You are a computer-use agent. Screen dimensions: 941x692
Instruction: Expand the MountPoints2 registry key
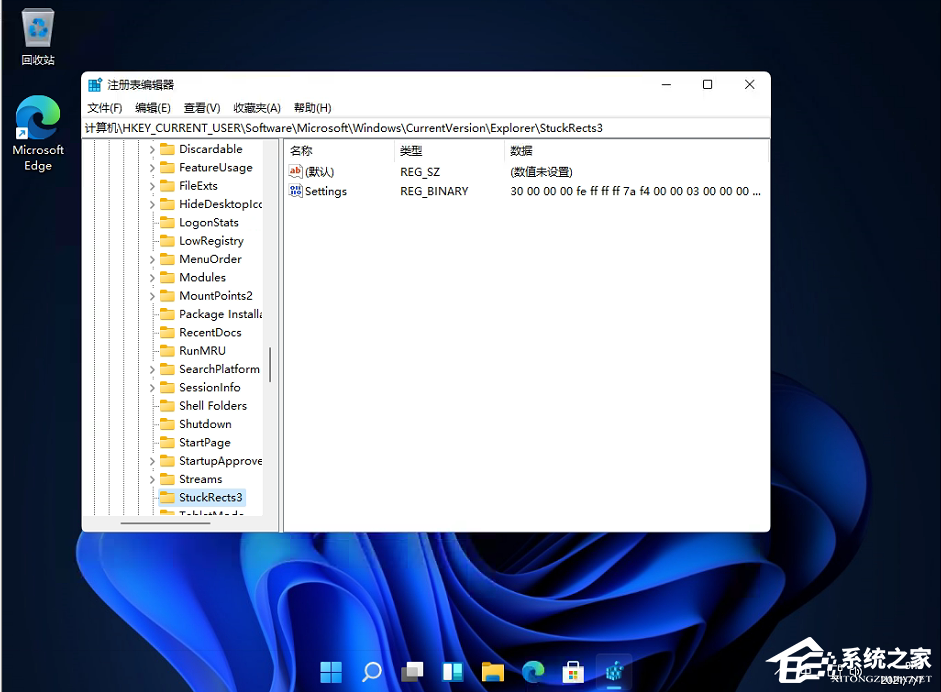pos(152,295)
